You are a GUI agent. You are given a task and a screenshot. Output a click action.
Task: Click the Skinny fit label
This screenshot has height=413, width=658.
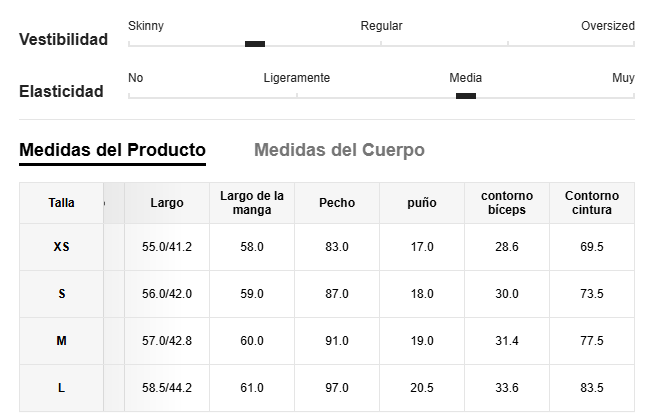(x=146, y=26)
